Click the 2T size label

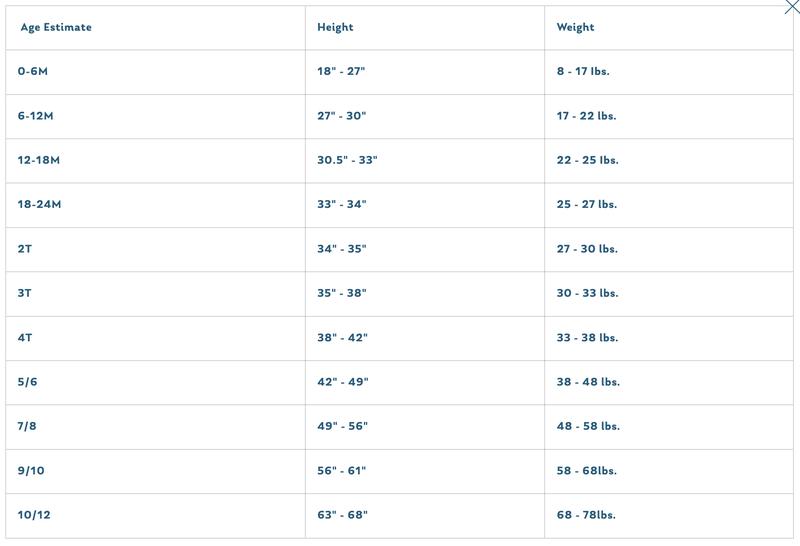coord(25,249)
